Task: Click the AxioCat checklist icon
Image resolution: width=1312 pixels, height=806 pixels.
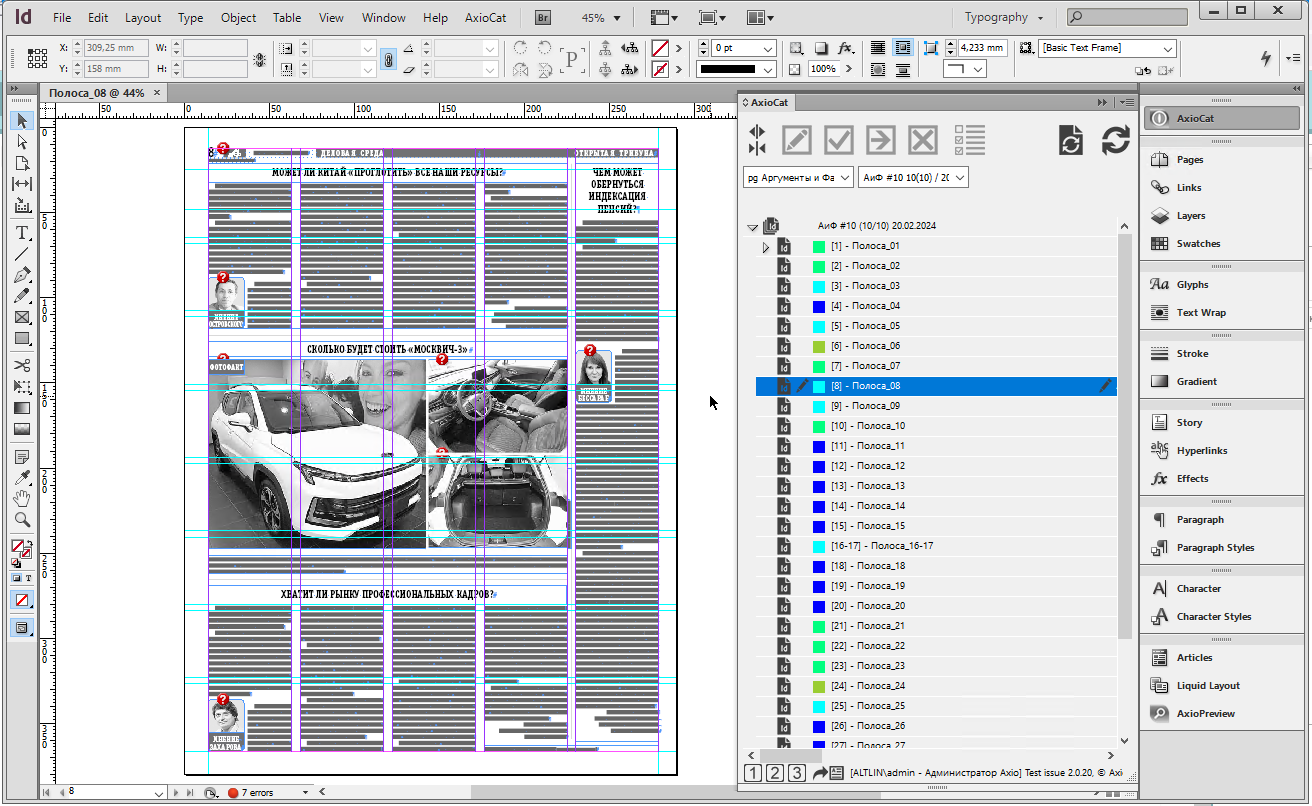Action: click(969, 140)
